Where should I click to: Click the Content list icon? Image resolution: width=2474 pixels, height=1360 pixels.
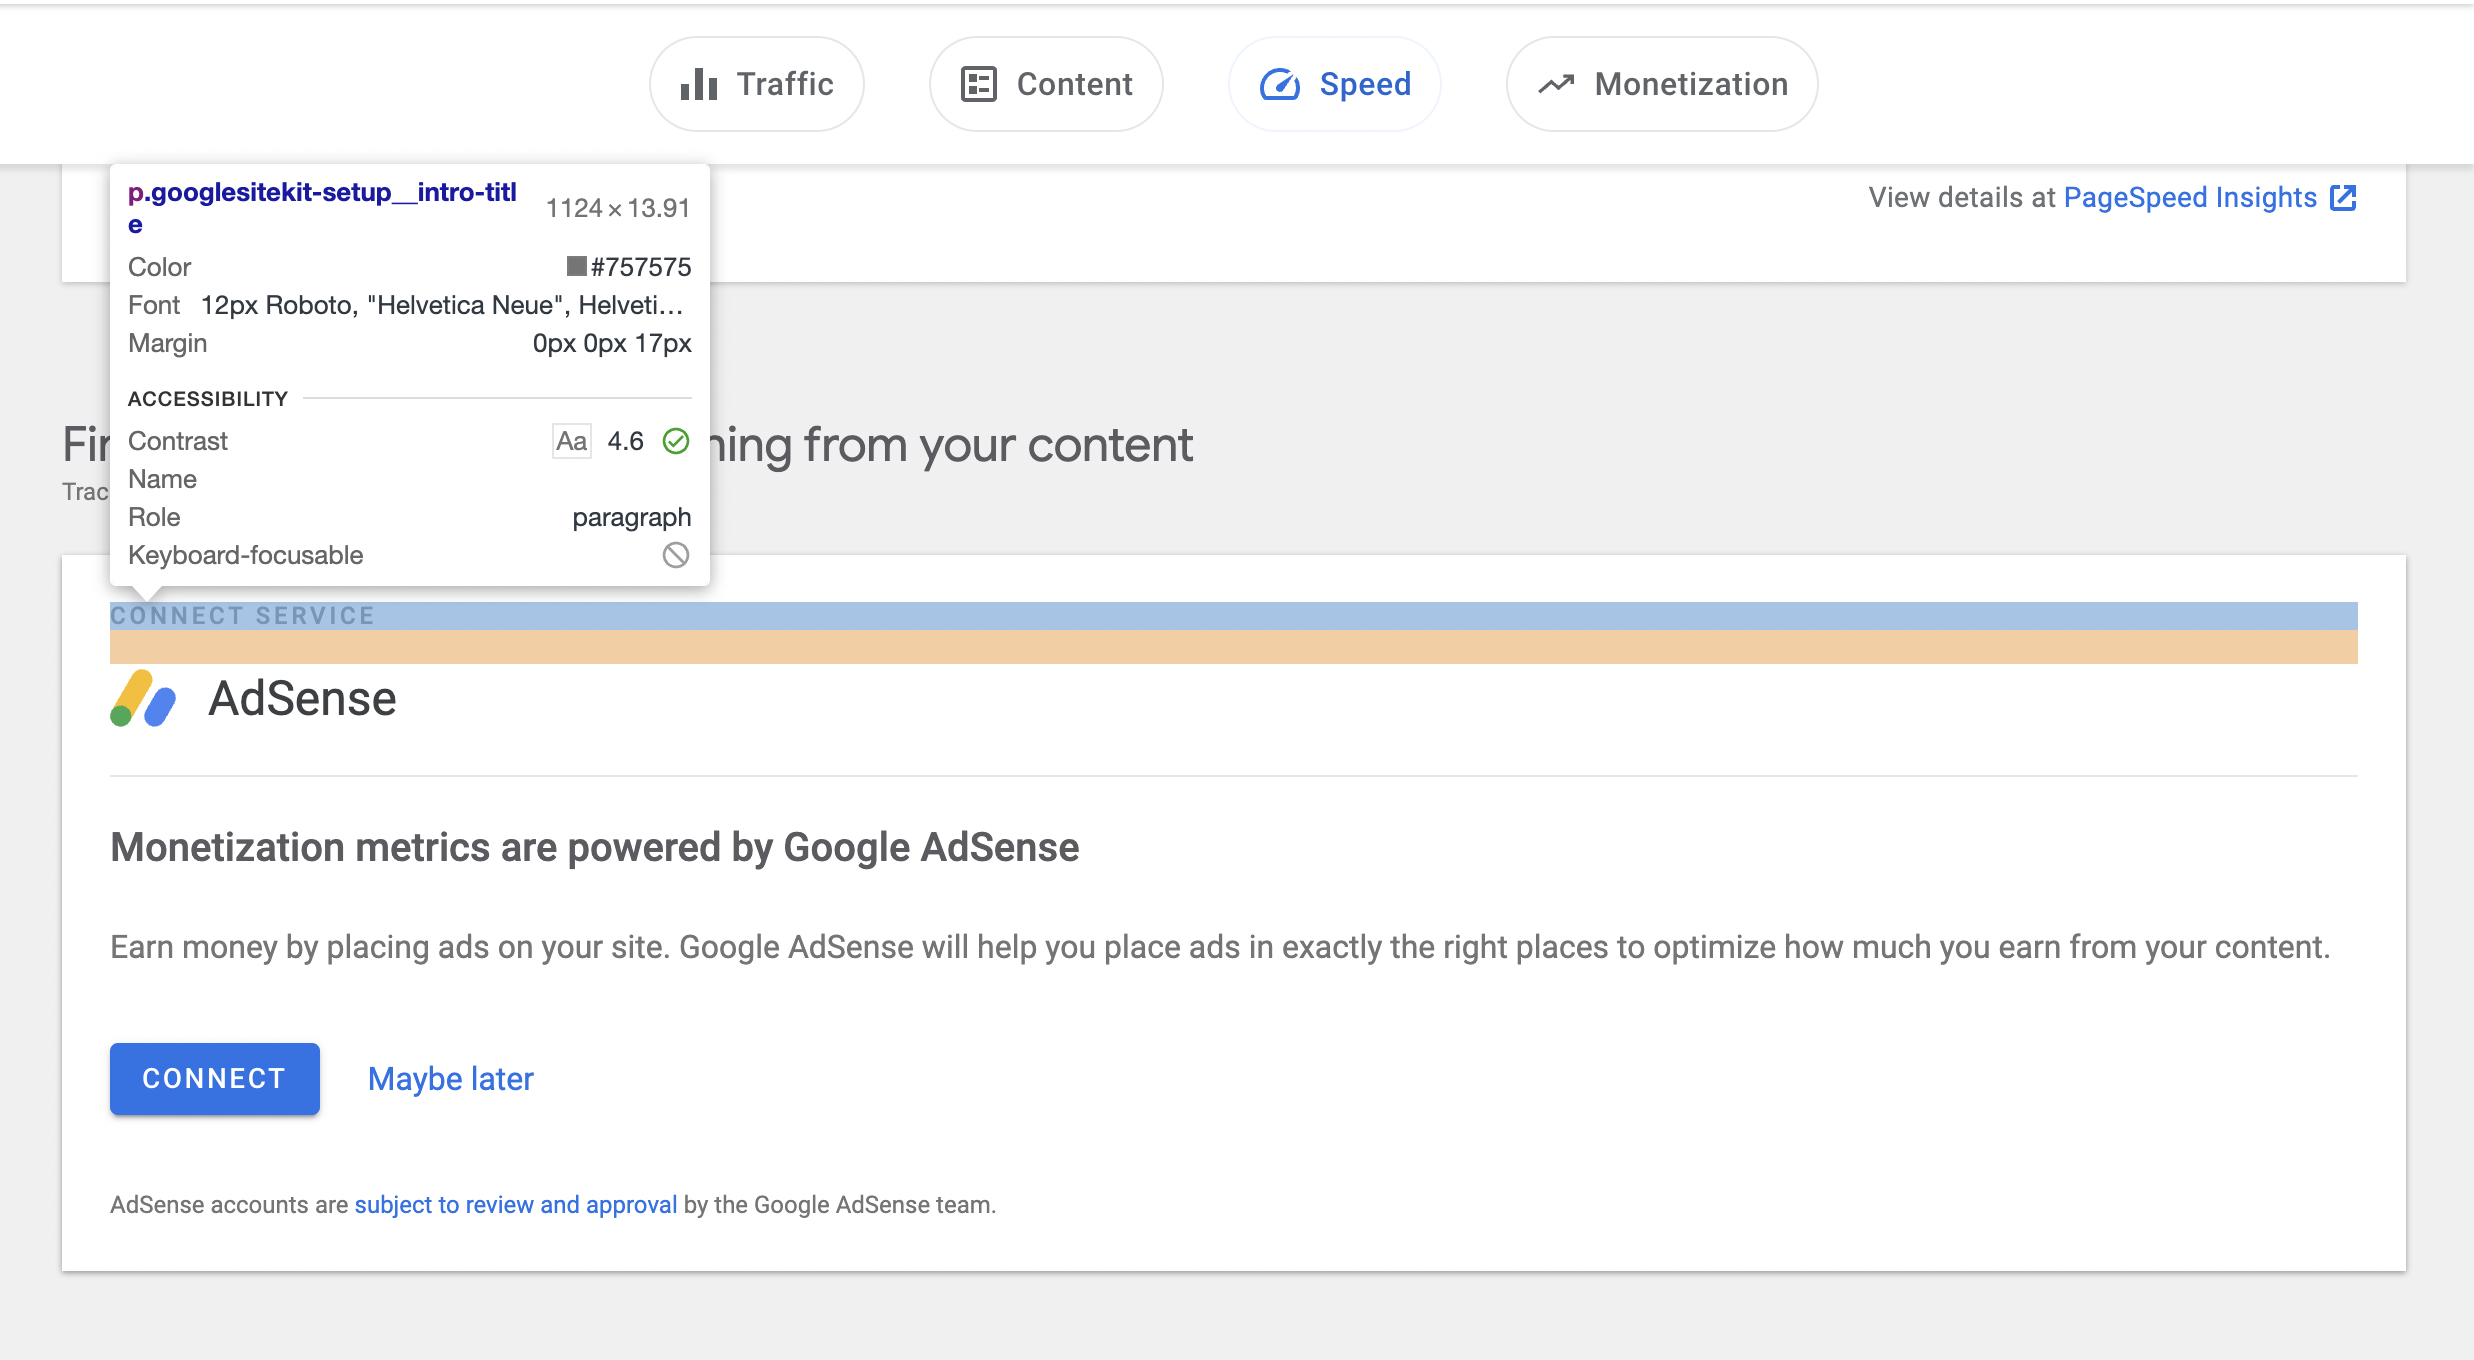(x=978, y=85)
